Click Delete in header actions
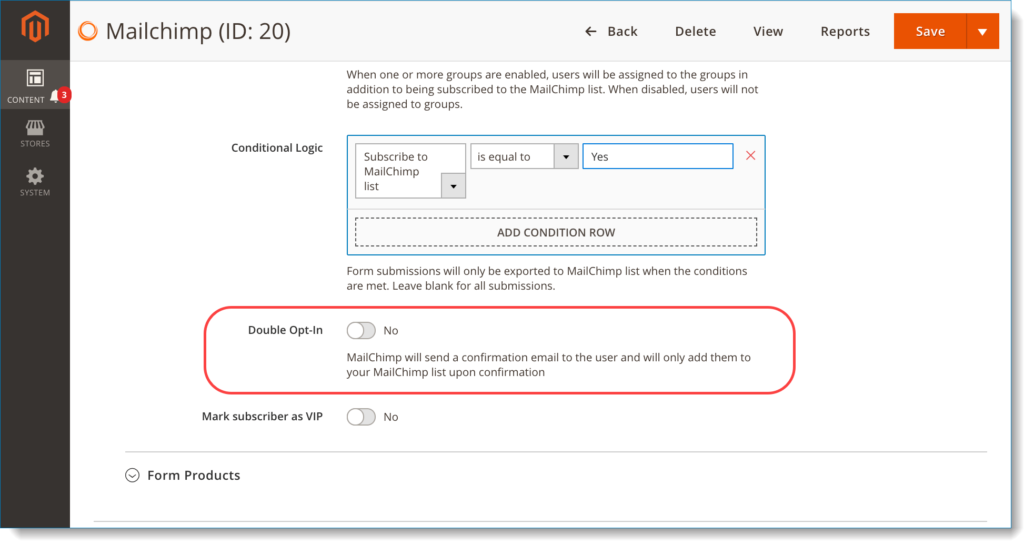Screen dimensions: 1024x543 pyautogui.click(x=696, y=31)
